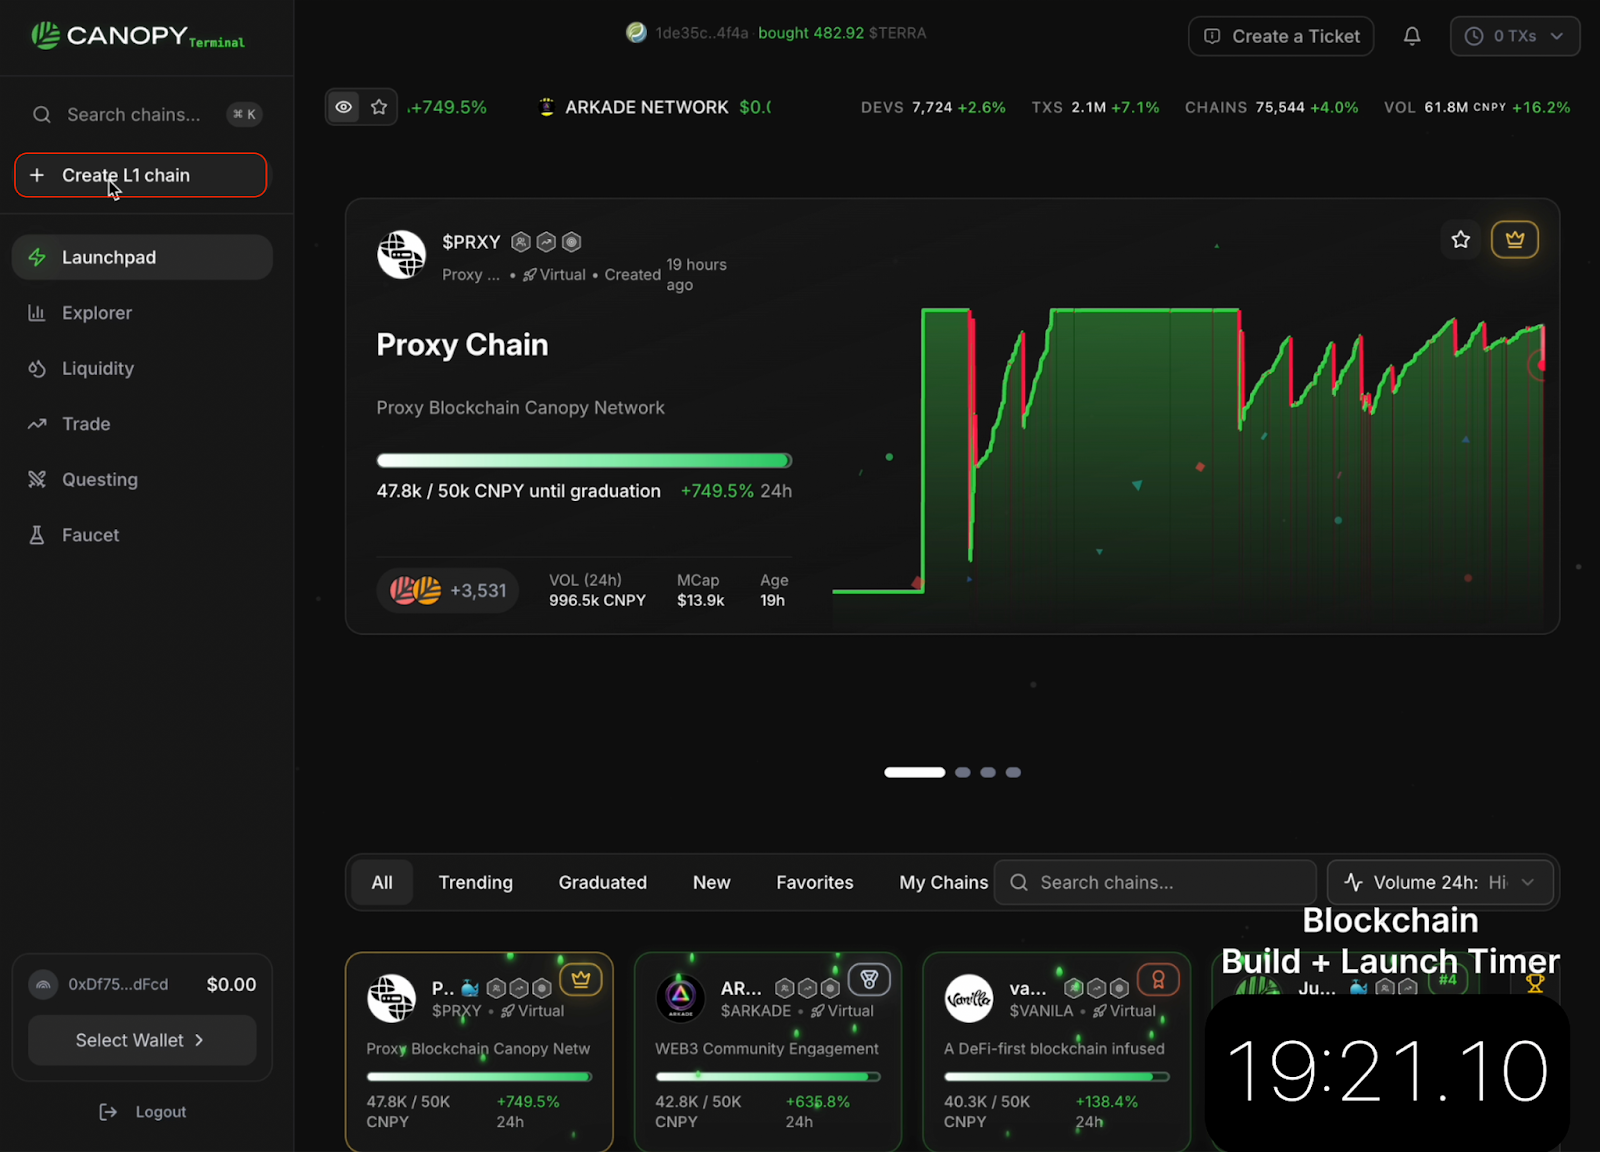1600x1152 pixels.
Task: Click the Proxy Chain title
Action: (462, 345)
